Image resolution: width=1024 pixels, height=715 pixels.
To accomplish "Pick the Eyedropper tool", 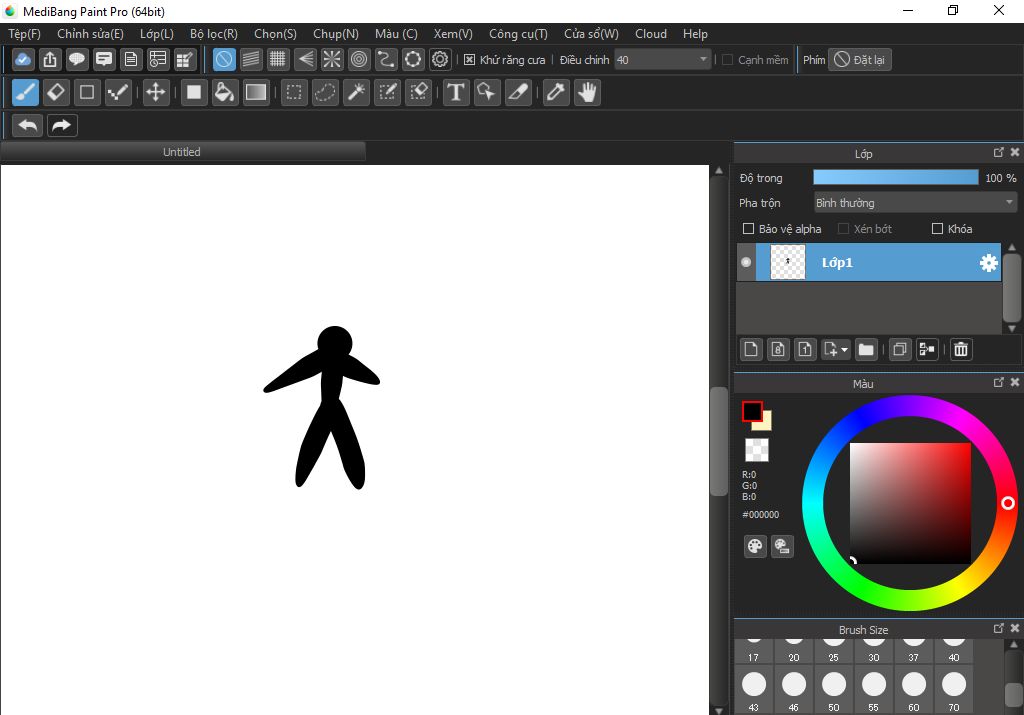I will [x=554, y=93].
